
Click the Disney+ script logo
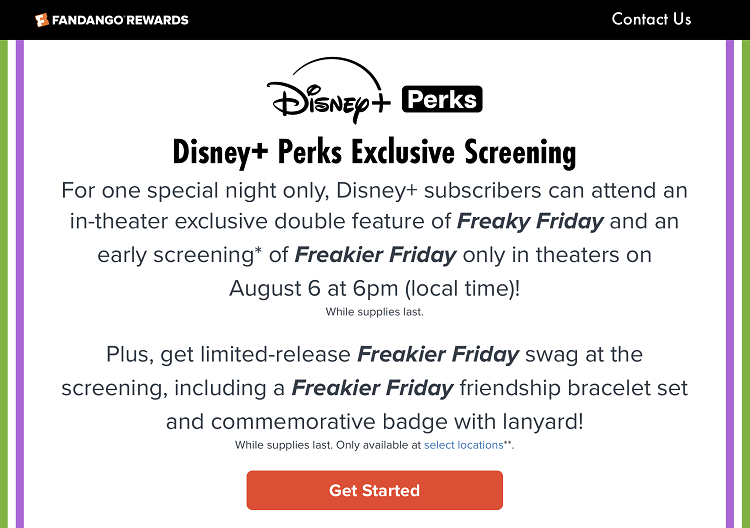click(x=329, y=91)
